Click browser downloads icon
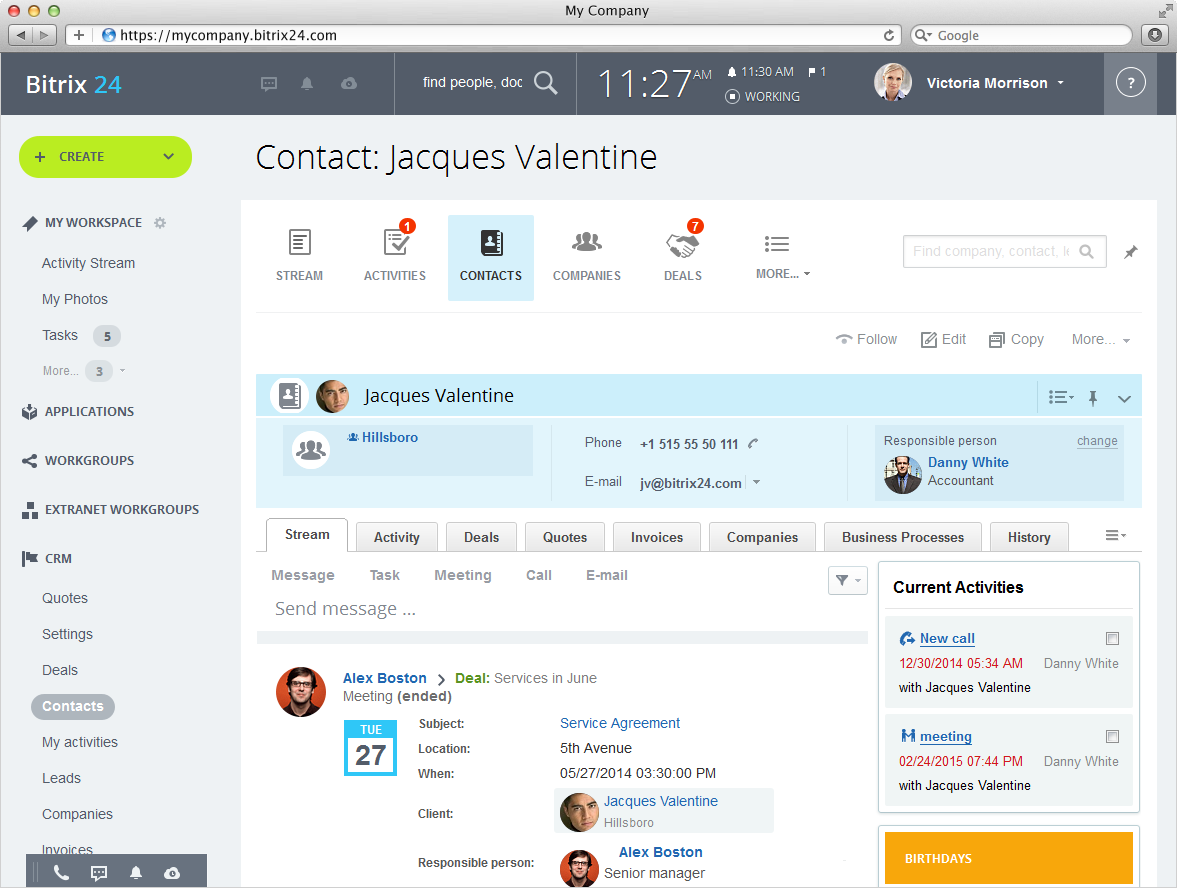Screen dimensions: 1177x888 point(1154,35)
